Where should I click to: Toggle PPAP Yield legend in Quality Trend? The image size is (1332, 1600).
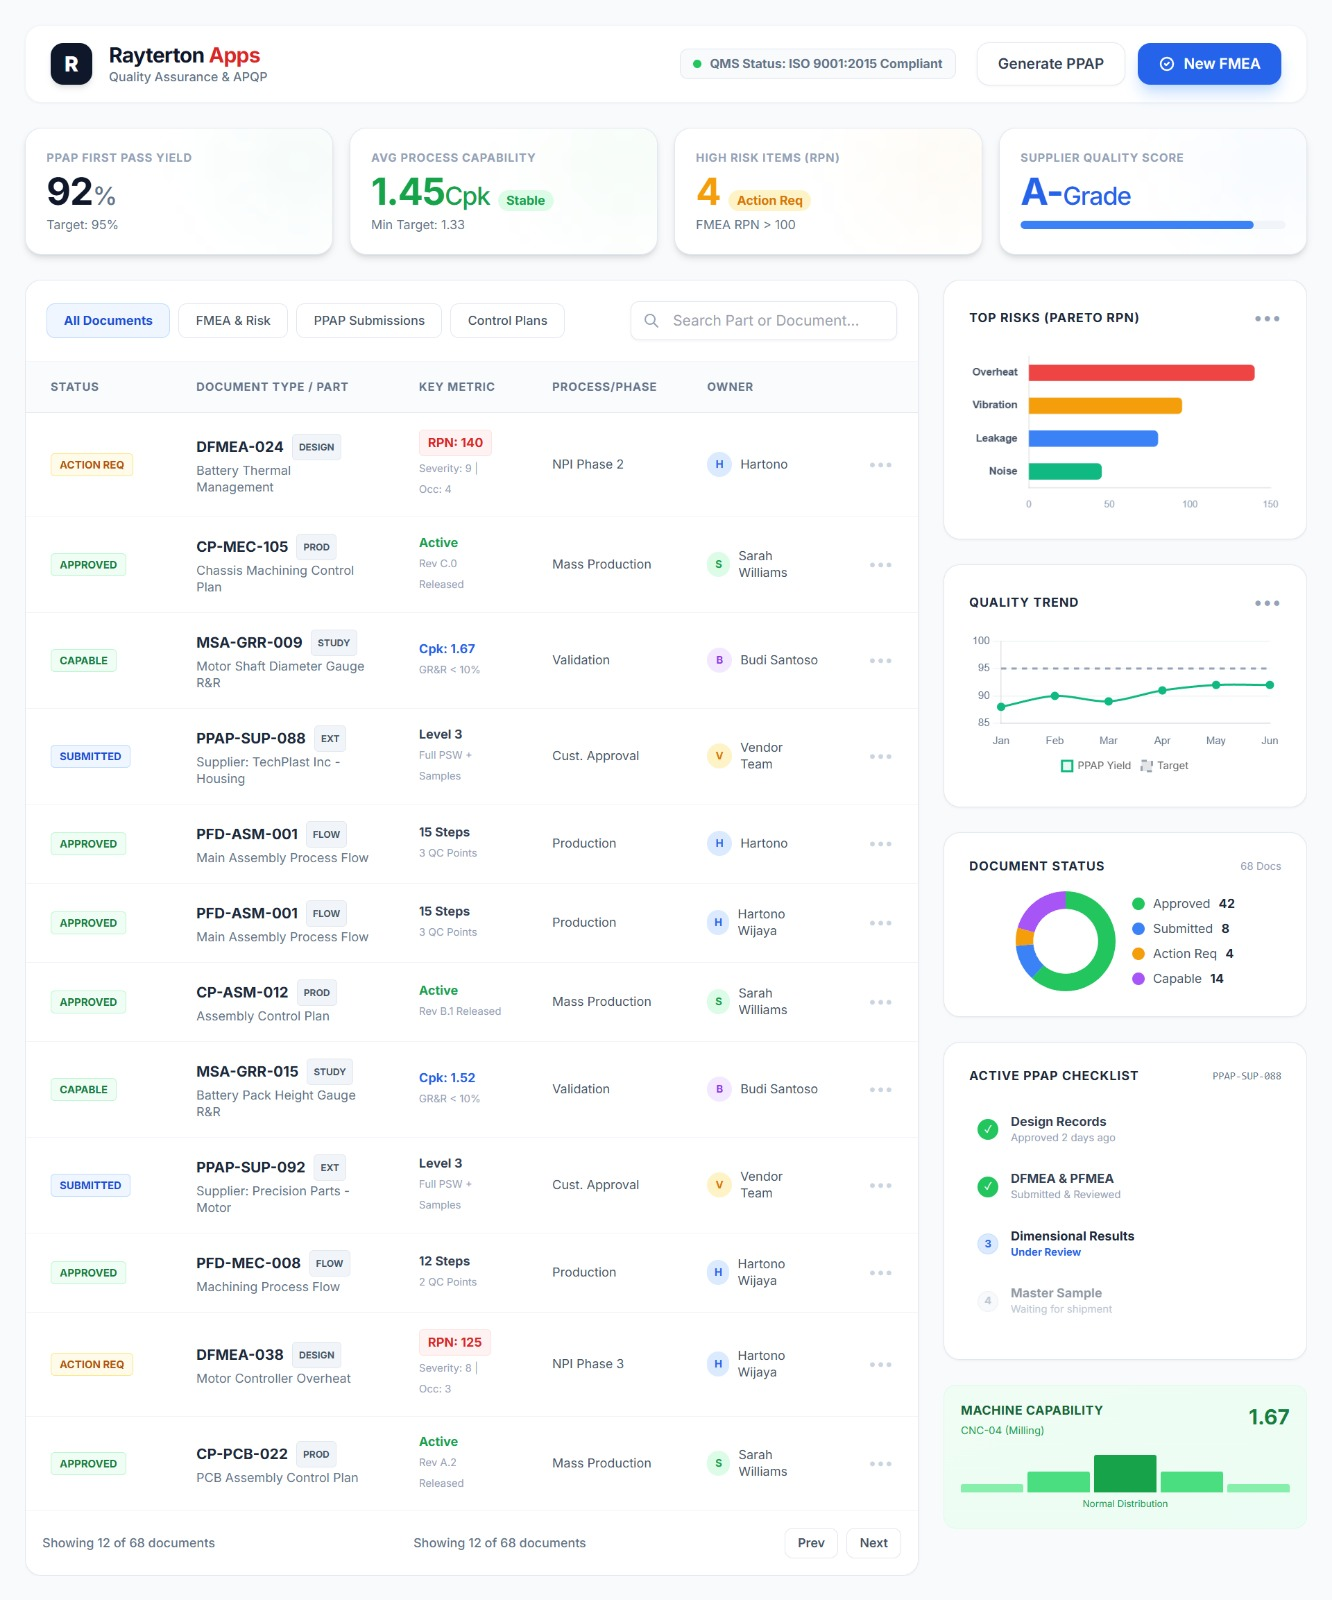pos(1095,766)
